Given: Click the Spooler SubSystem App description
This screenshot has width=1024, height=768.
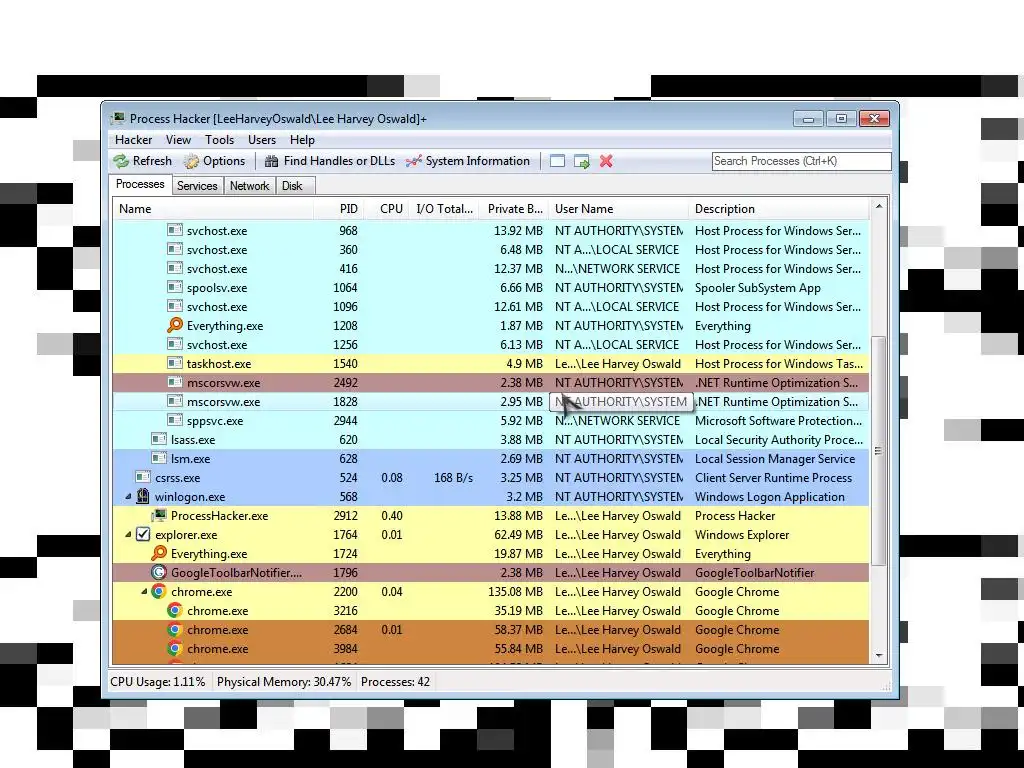Looking at the screenshot, I should coord(758,288).
